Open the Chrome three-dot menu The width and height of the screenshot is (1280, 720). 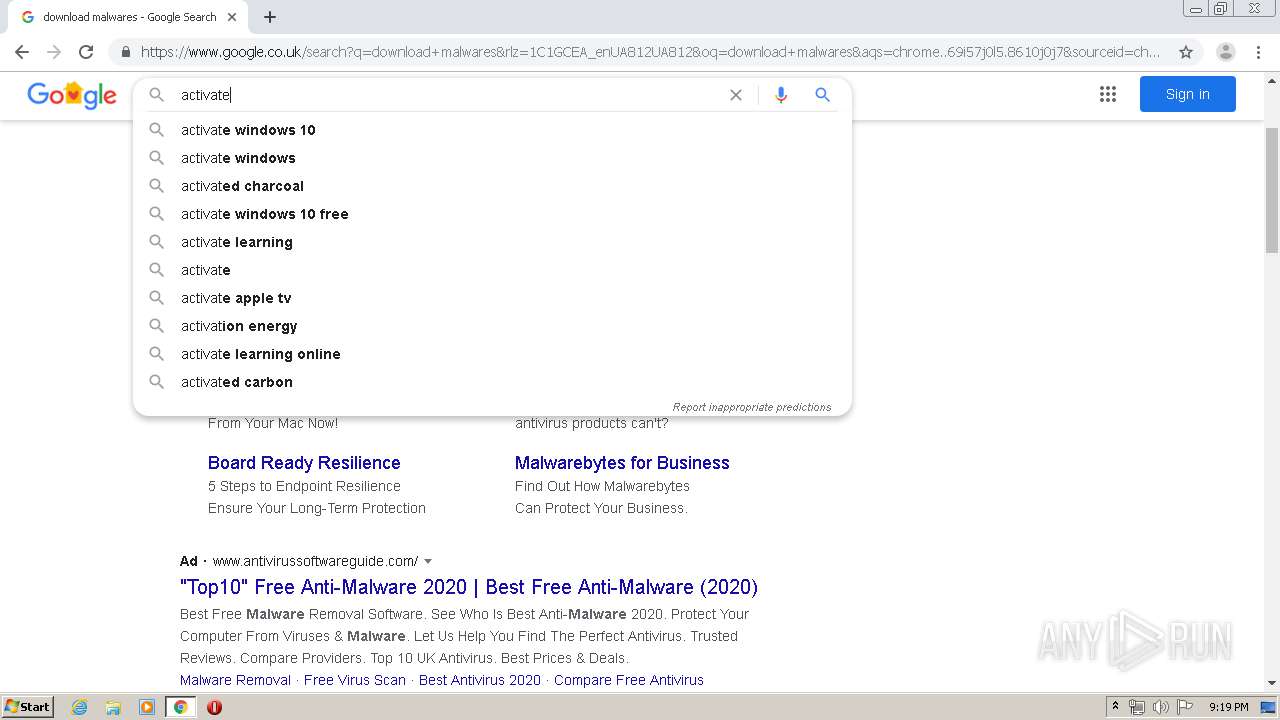point(1258,52)
